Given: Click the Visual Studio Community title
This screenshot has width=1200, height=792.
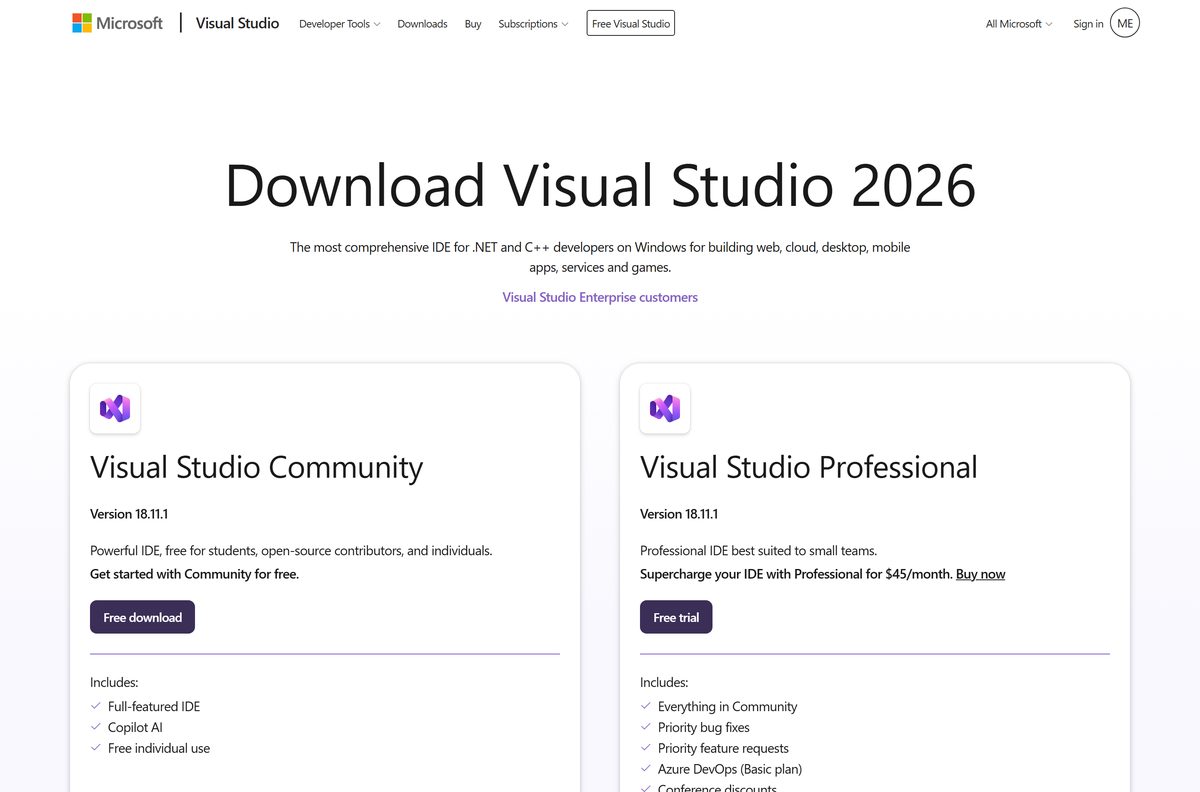Looking at the screenshot, I should [256, 467].
